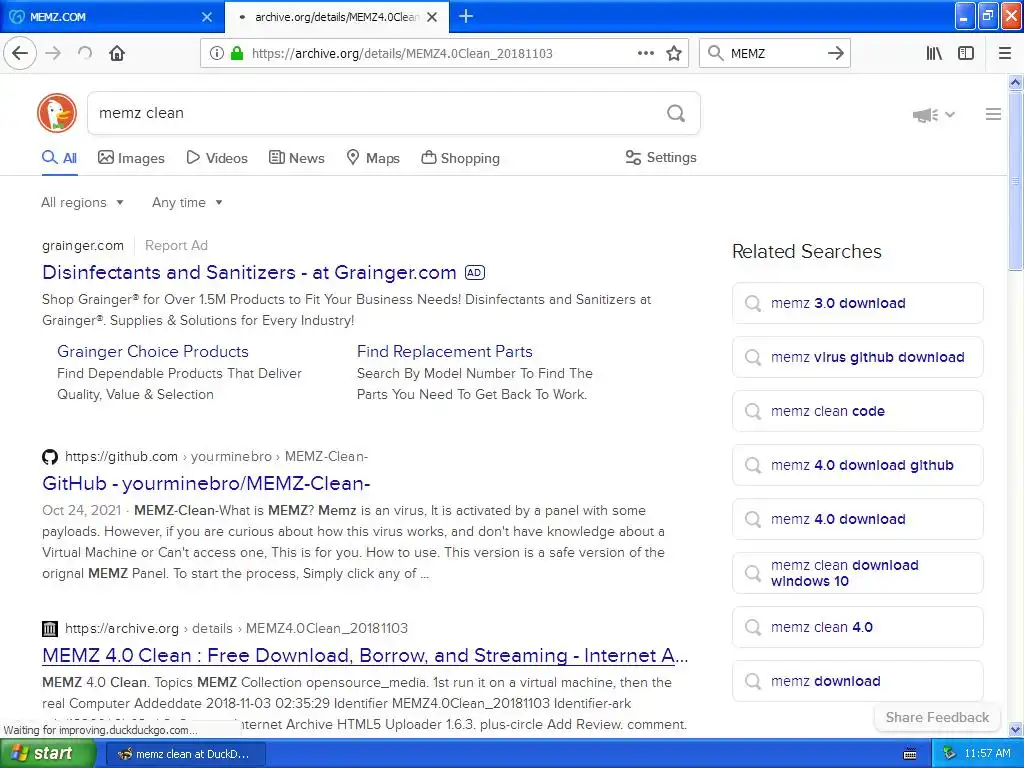Click the grainger.com ad domain text

point(83,246)
